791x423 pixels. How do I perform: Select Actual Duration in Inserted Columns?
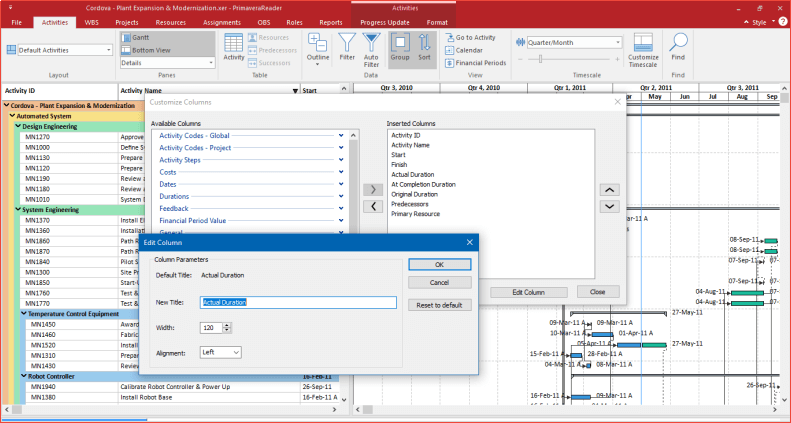[x=413, y=174]
